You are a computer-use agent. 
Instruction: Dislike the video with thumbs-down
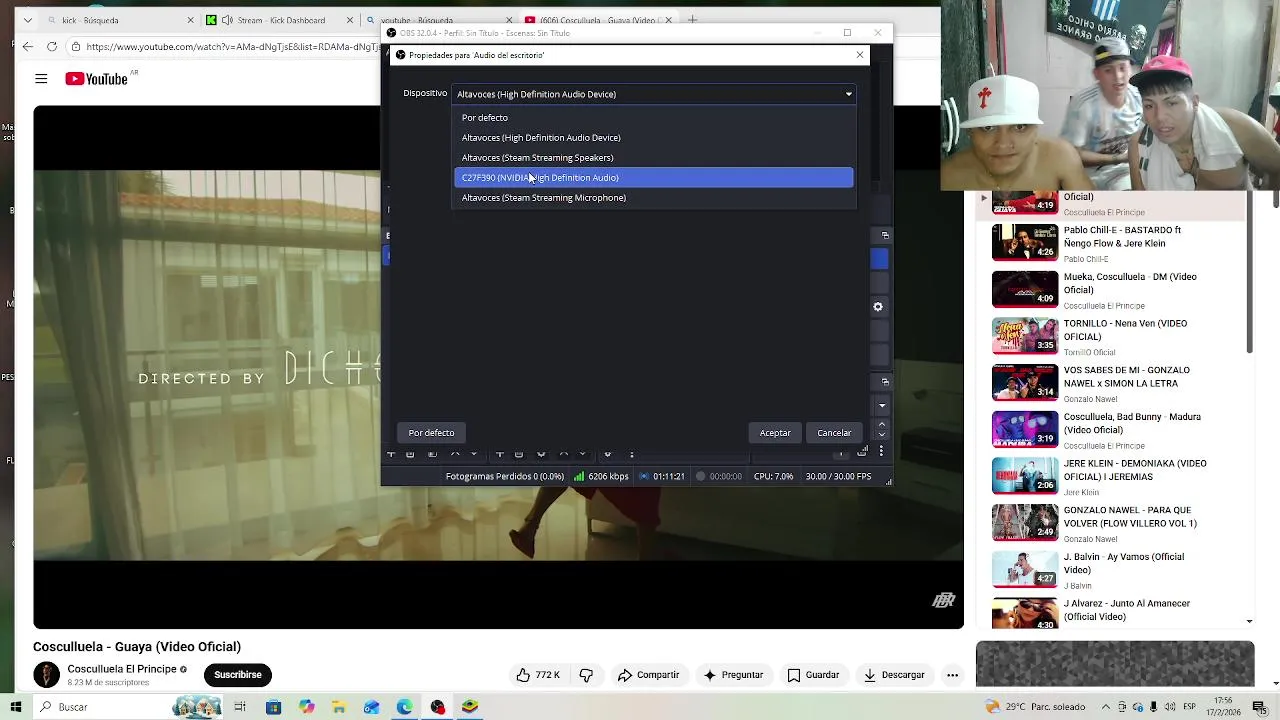pyautogui.click(x=586, y=675)
